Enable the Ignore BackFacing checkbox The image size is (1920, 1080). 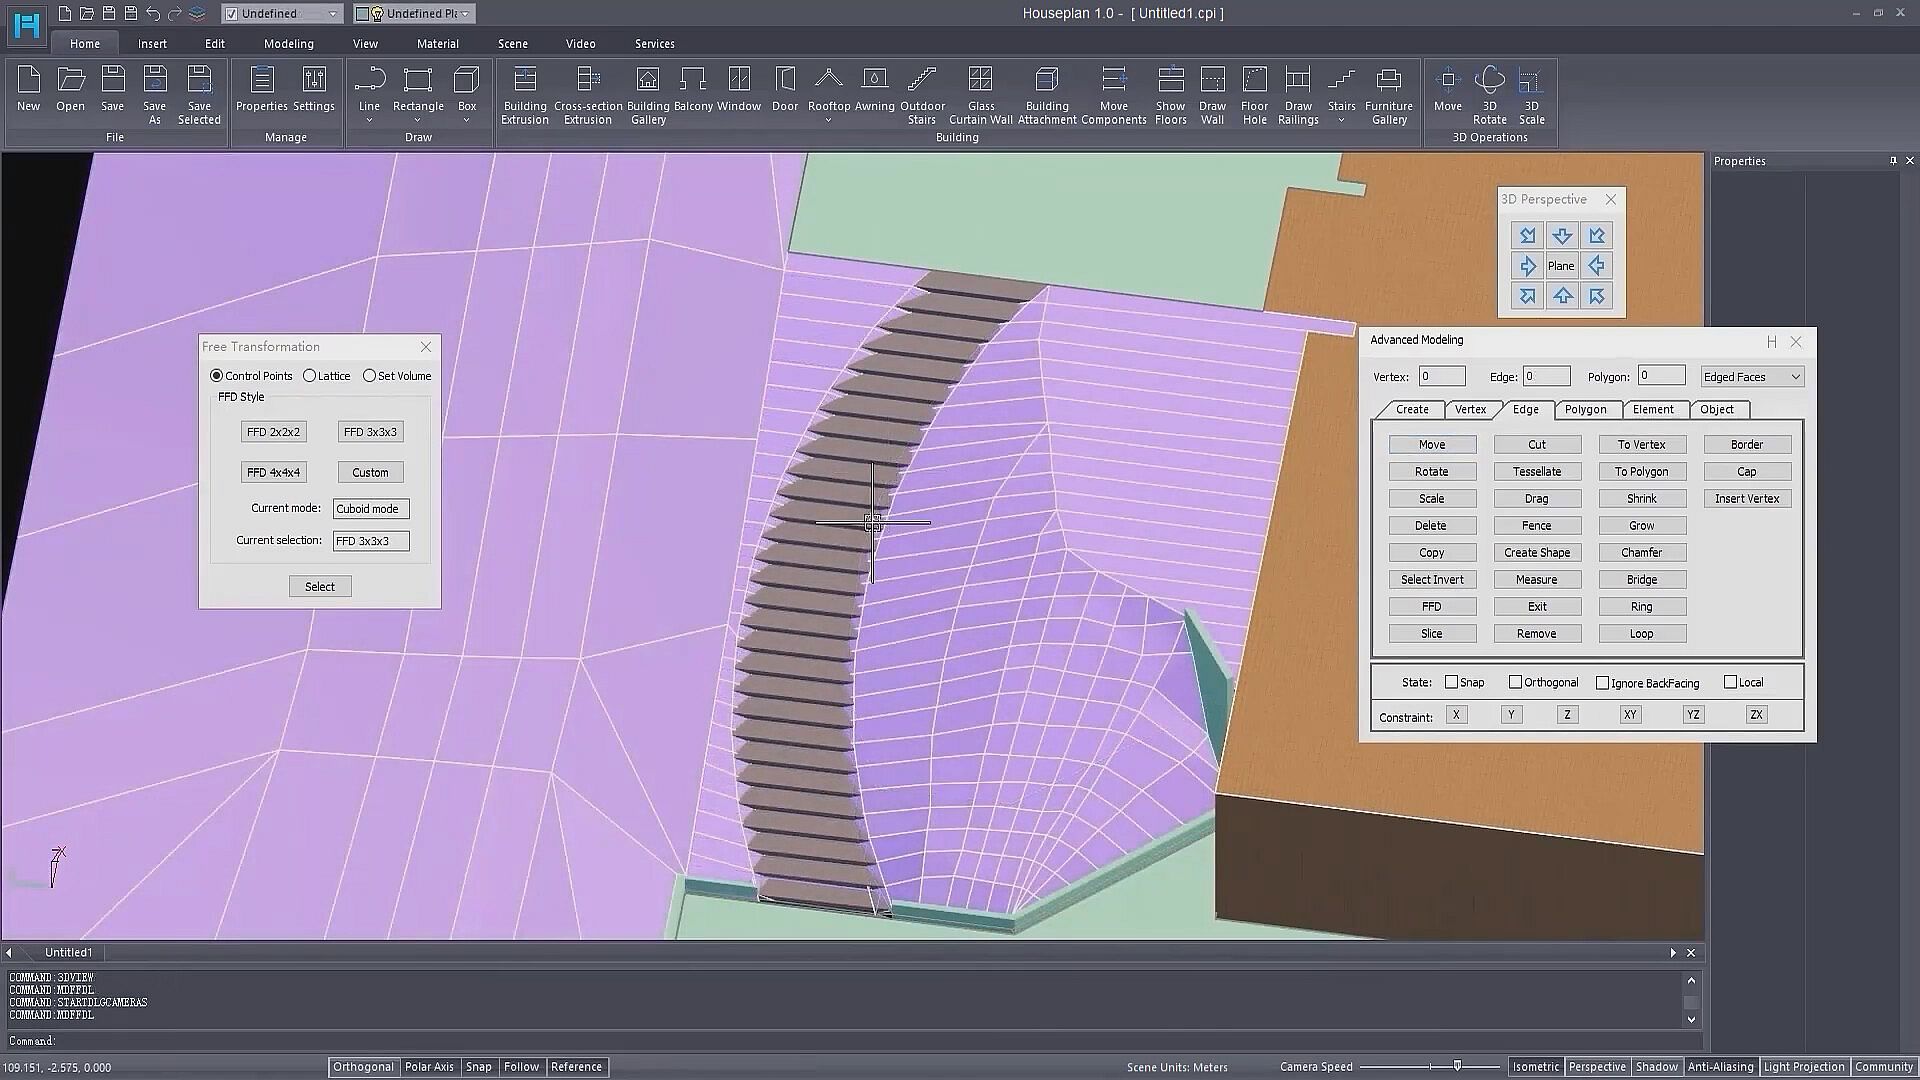coord(1602,683)
